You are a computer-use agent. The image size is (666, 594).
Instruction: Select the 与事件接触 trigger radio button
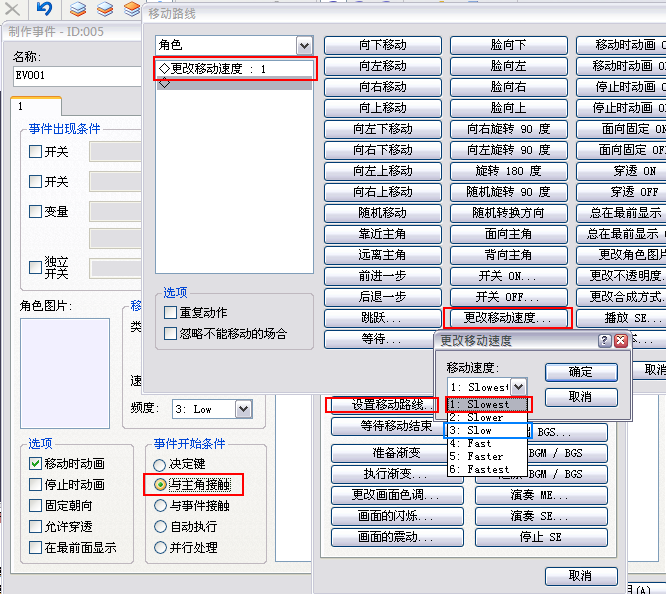tap(160, 505)
